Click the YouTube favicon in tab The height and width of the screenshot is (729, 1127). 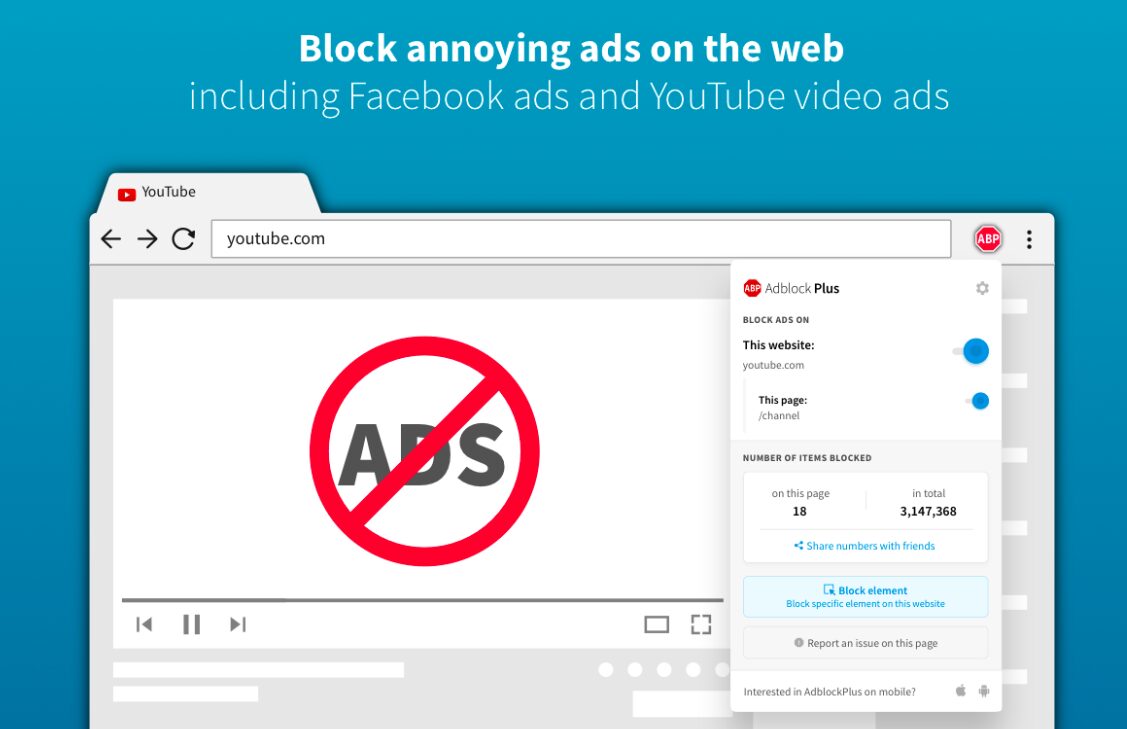[126, 194]
